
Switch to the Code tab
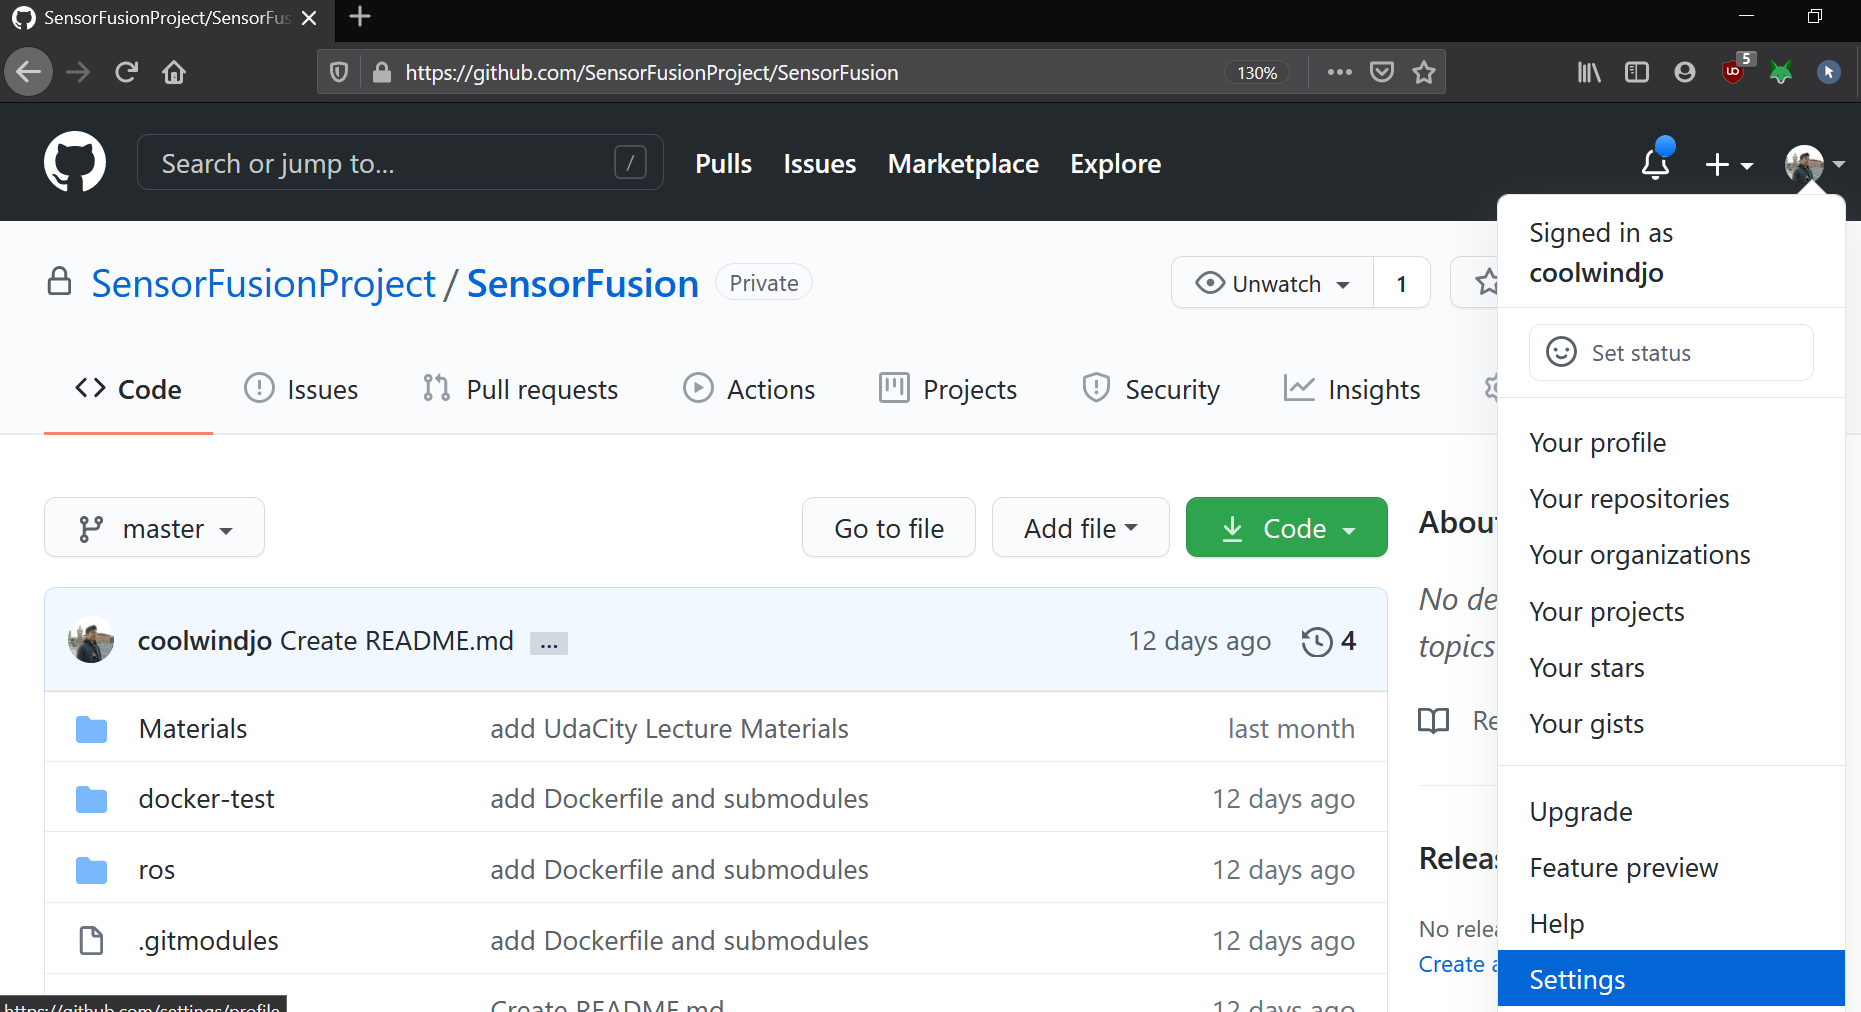pyautogui.click(x=128, y=389)
